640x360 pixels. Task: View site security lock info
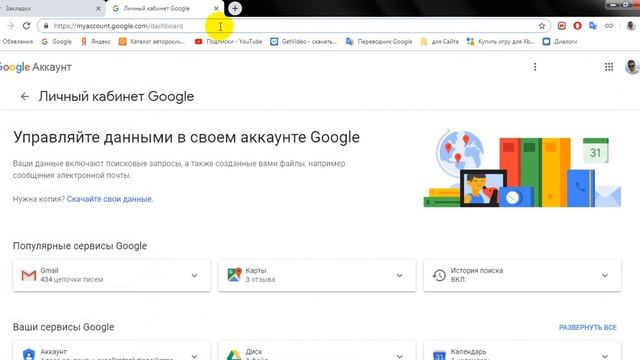pos(46,26)
